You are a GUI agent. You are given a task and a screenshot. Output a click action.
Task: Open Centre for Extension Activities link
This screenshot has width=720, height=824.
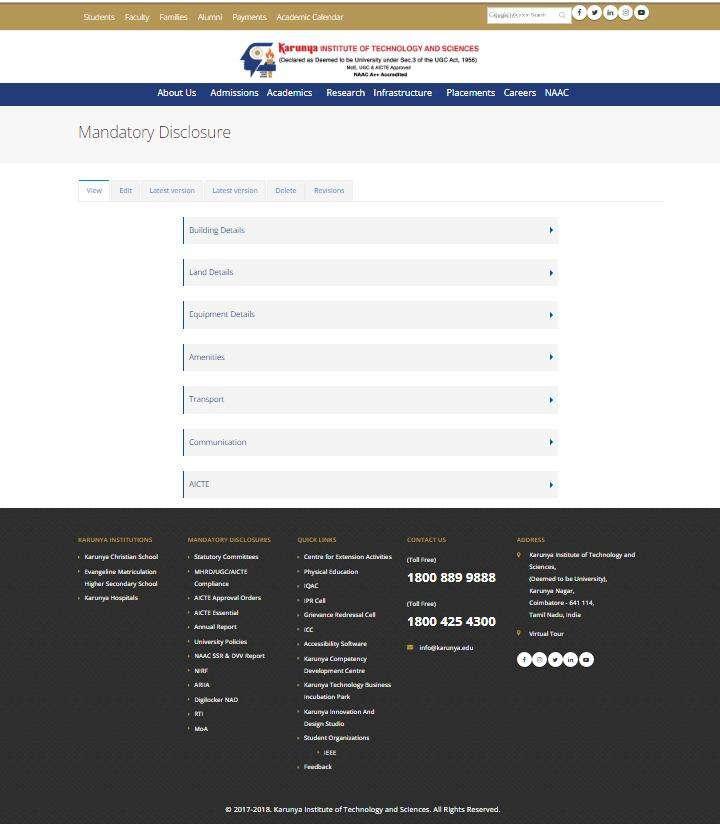click(347, 557)
